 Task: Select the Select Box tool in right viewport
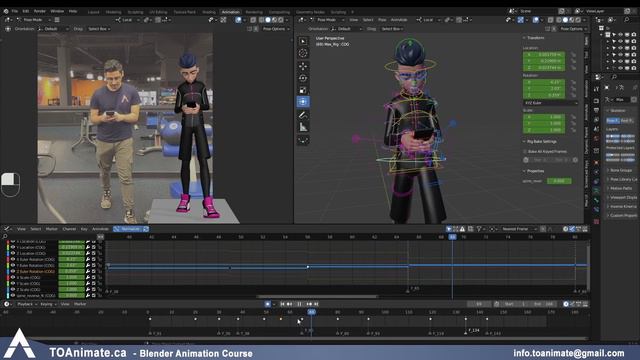pos(303,41)
